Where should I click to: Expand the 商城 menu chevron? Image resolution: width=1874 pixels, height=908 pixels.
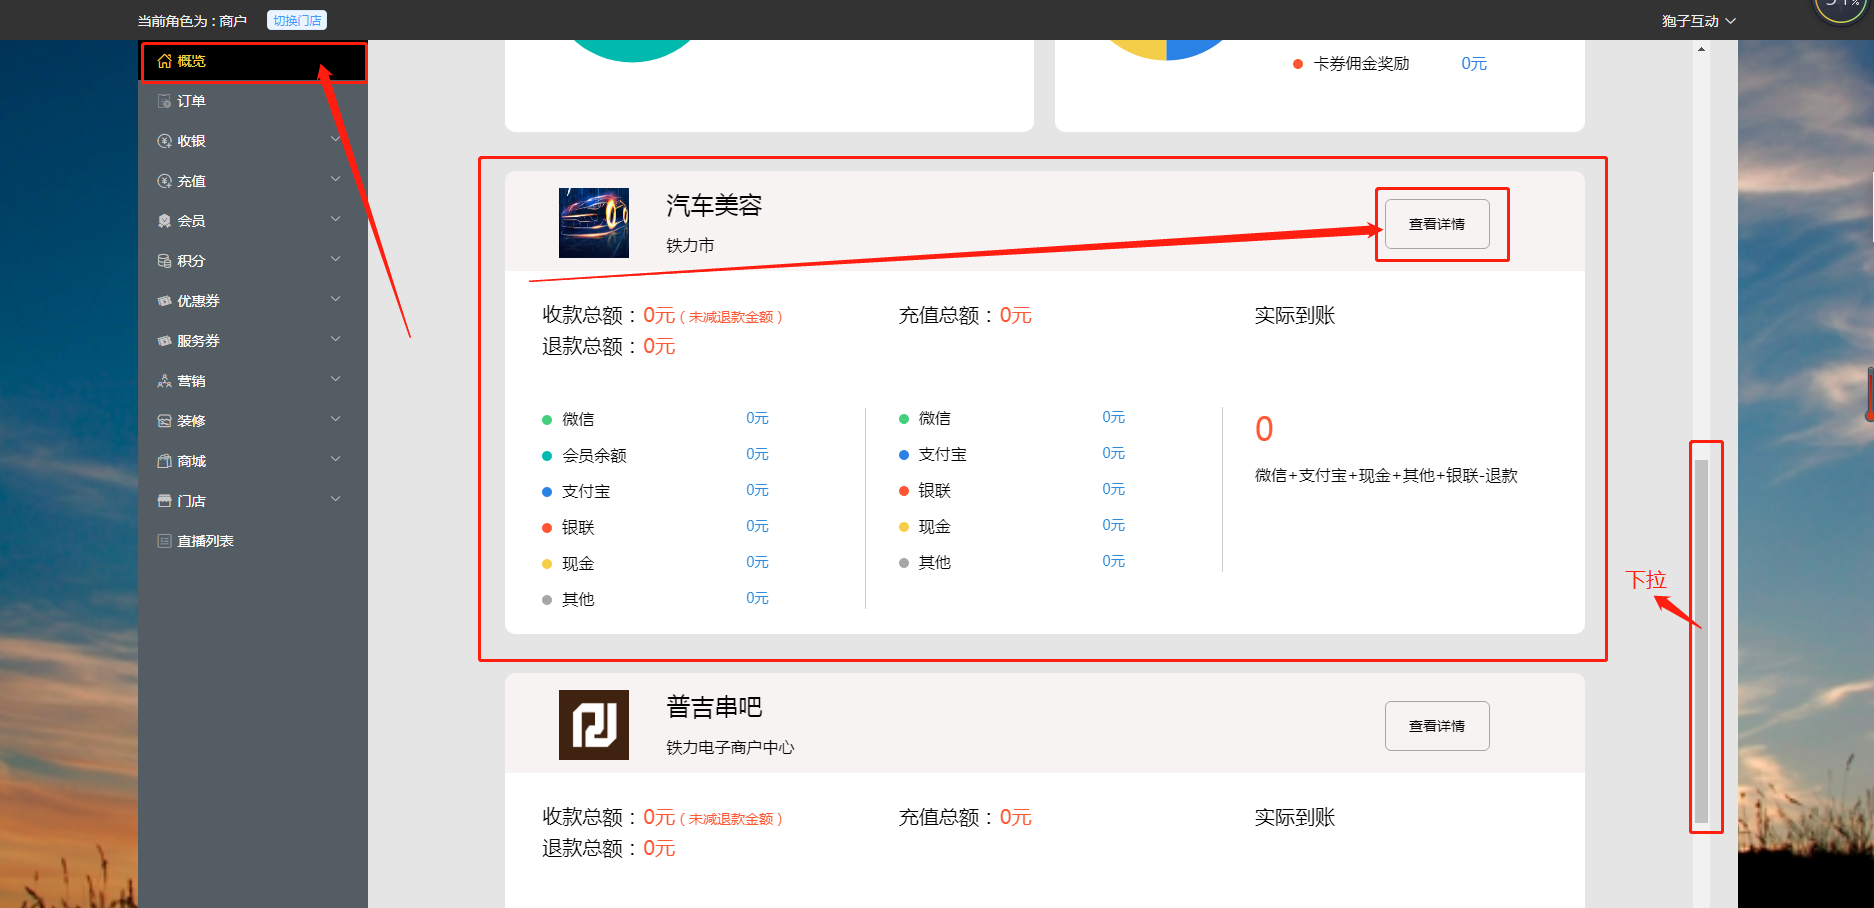(336, 459)
